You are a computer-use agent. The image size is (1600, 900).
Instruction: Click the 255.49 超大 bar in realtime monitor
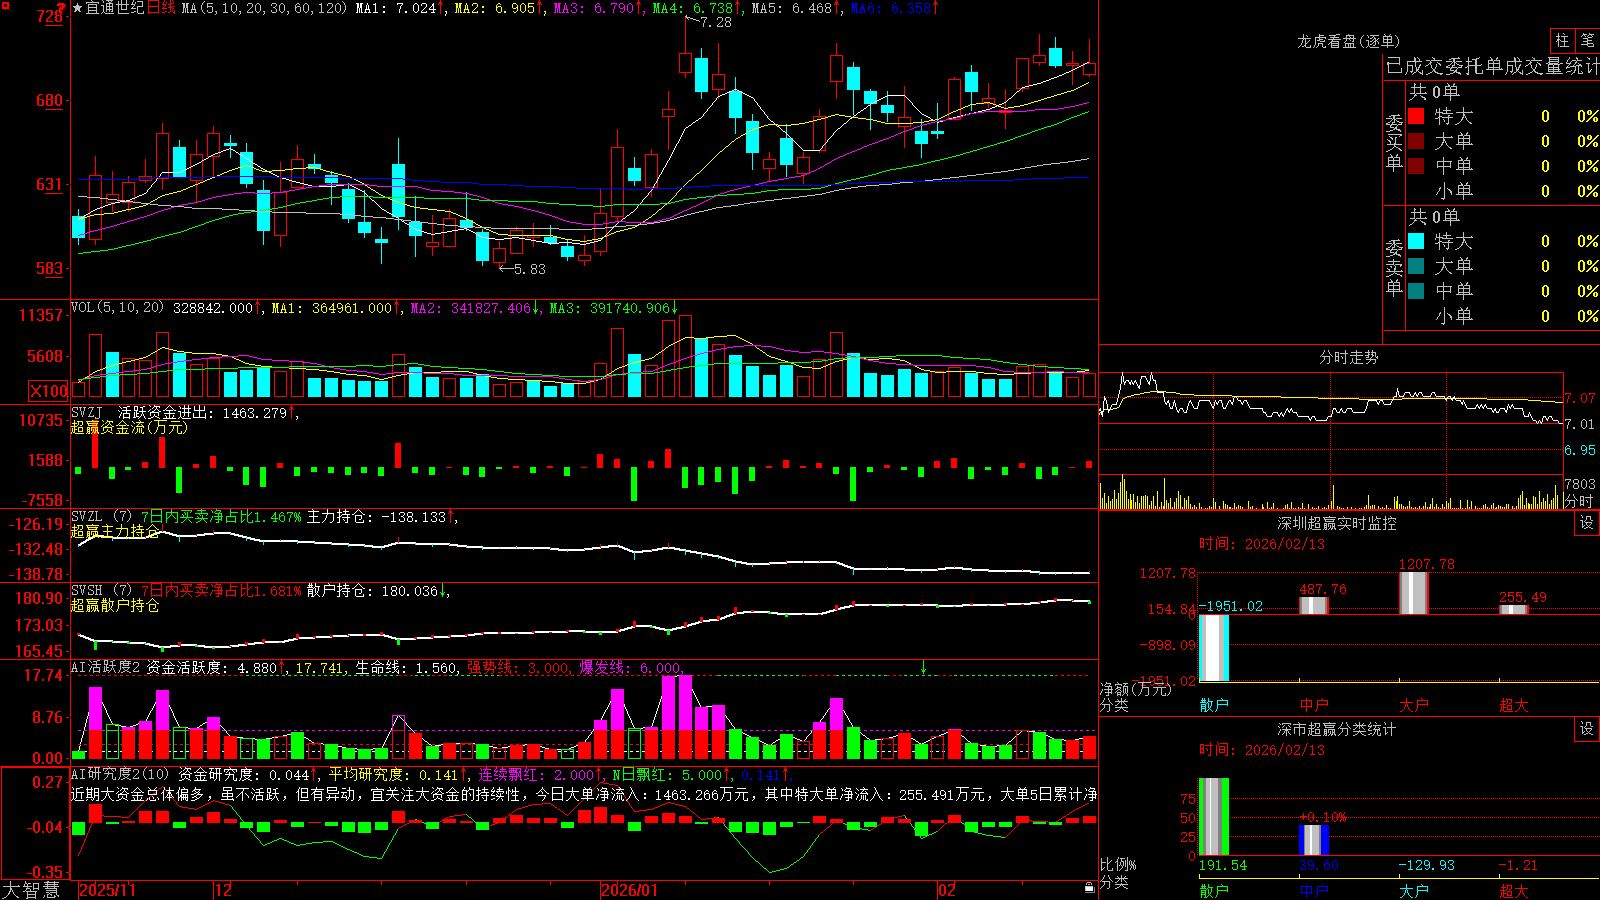[1513, 609]
